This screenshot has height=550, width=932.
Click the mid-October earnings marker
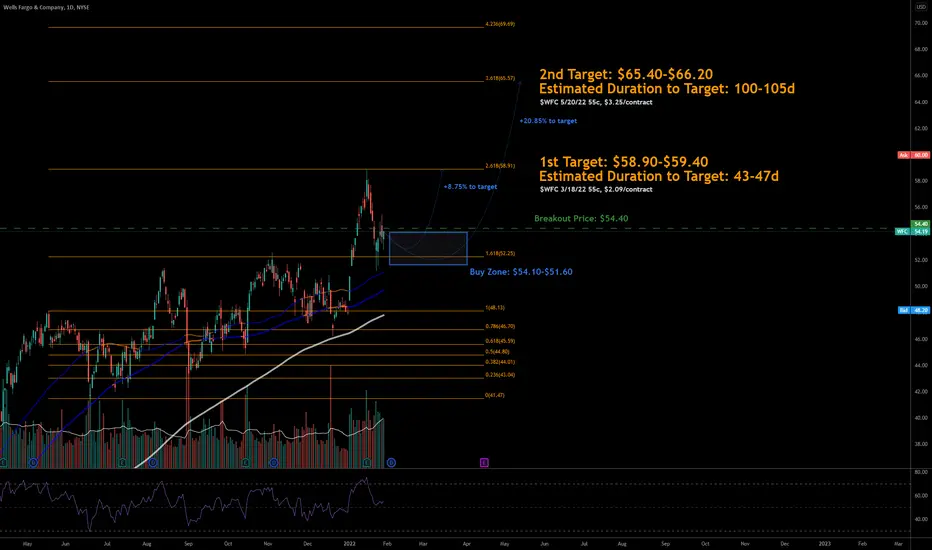(x=245, y=463)
